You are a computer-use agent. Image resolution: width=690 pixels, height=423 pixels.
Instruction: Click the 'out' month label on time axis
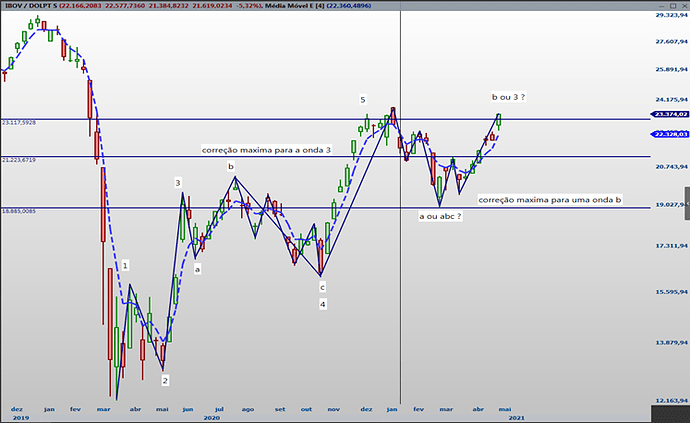pos(306,409)
